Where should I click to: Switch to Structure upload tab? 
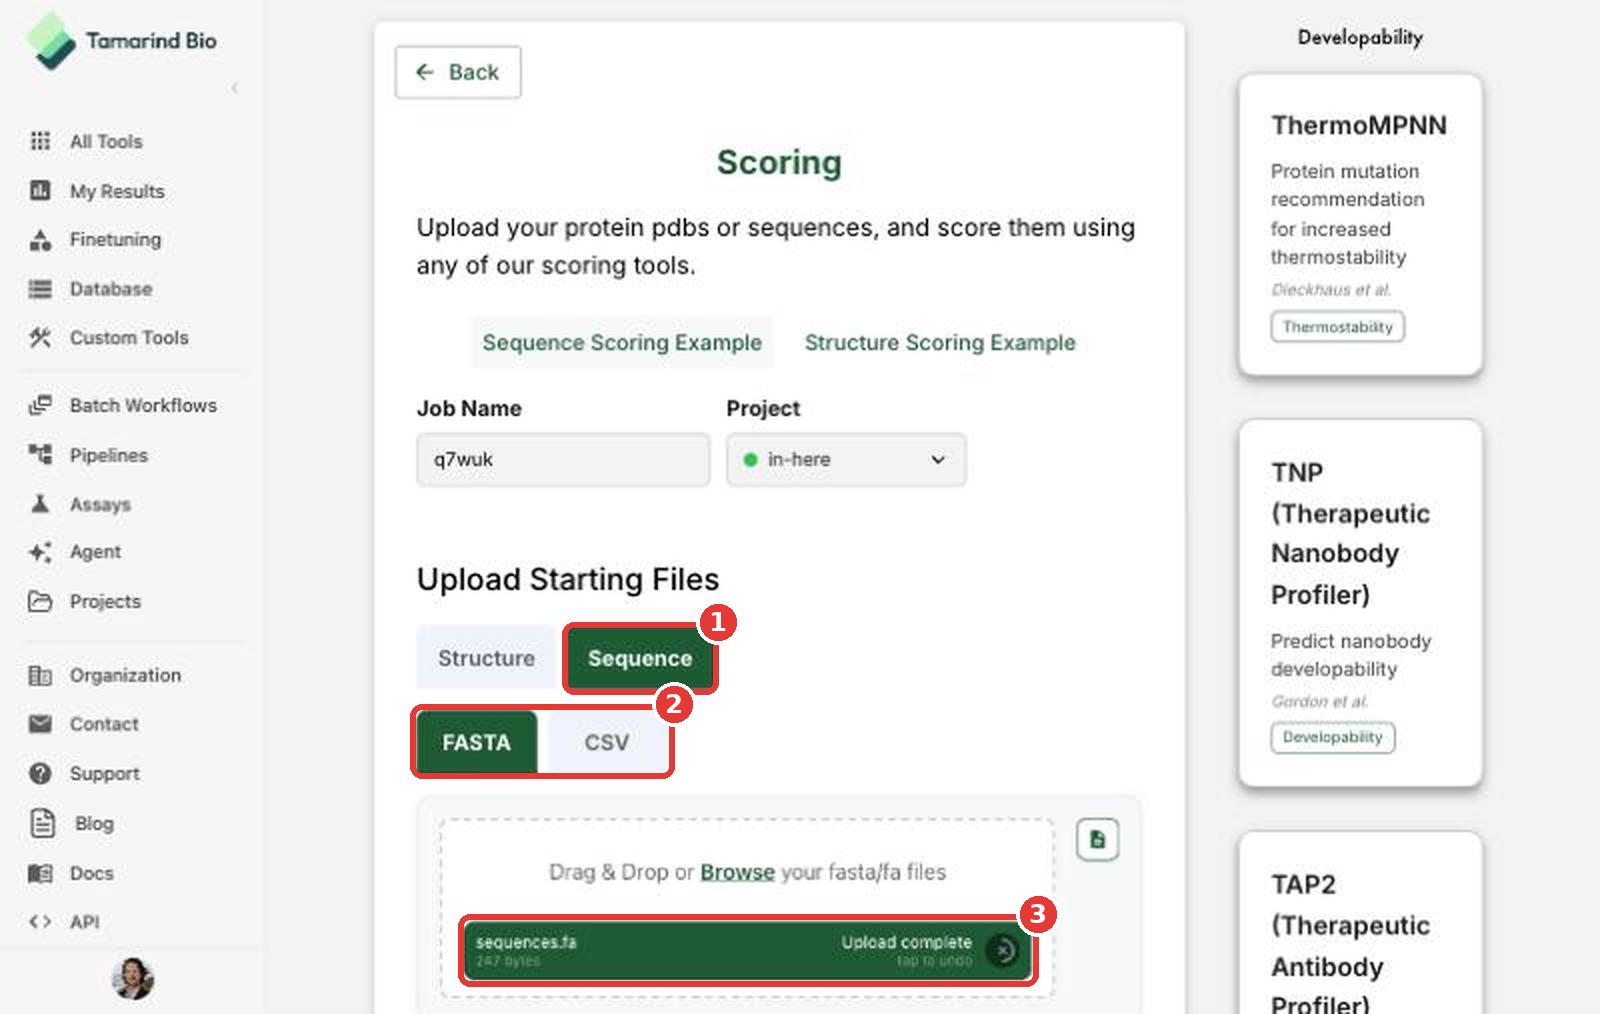(x=486, y=658)
